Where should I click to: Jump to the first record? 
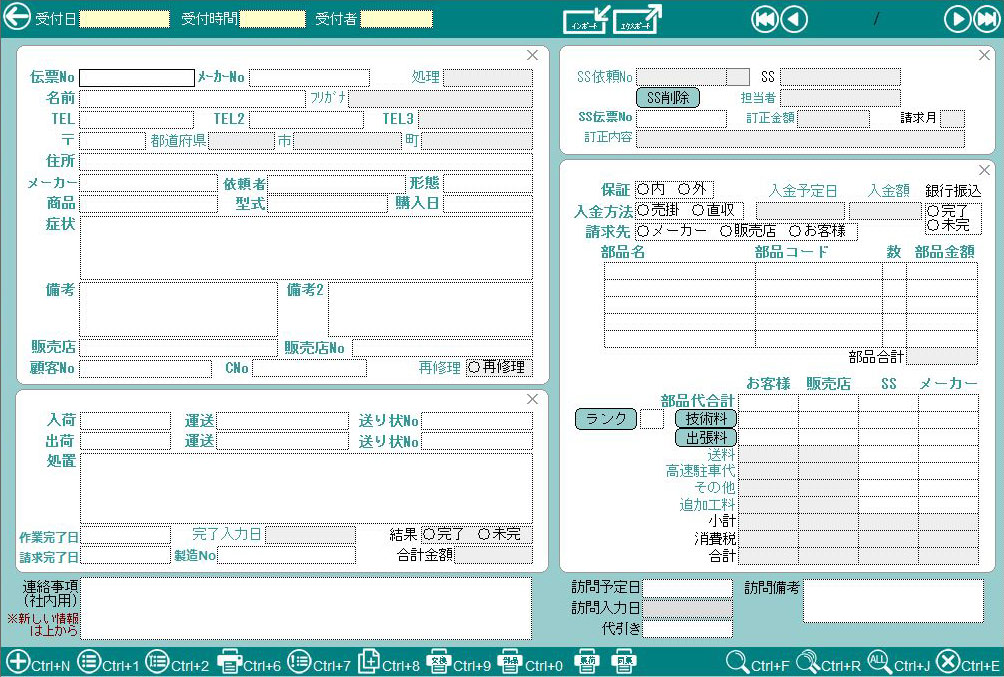[x=765, y=19]
